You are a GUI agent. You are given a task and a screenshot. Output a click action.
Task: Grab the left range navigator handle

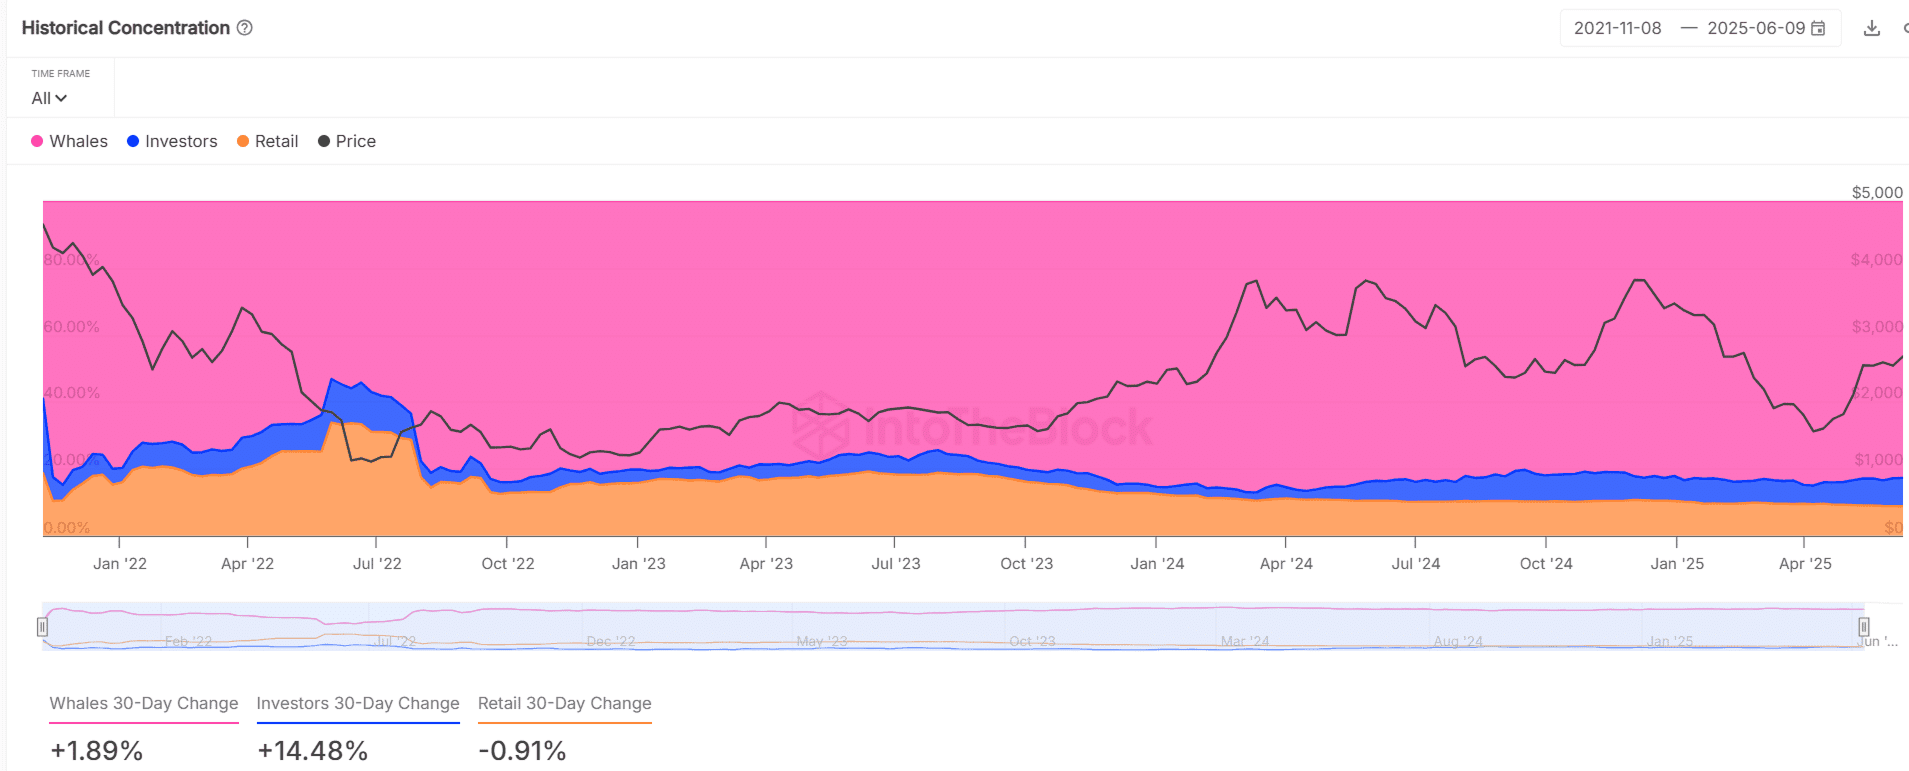click(42, 627)
